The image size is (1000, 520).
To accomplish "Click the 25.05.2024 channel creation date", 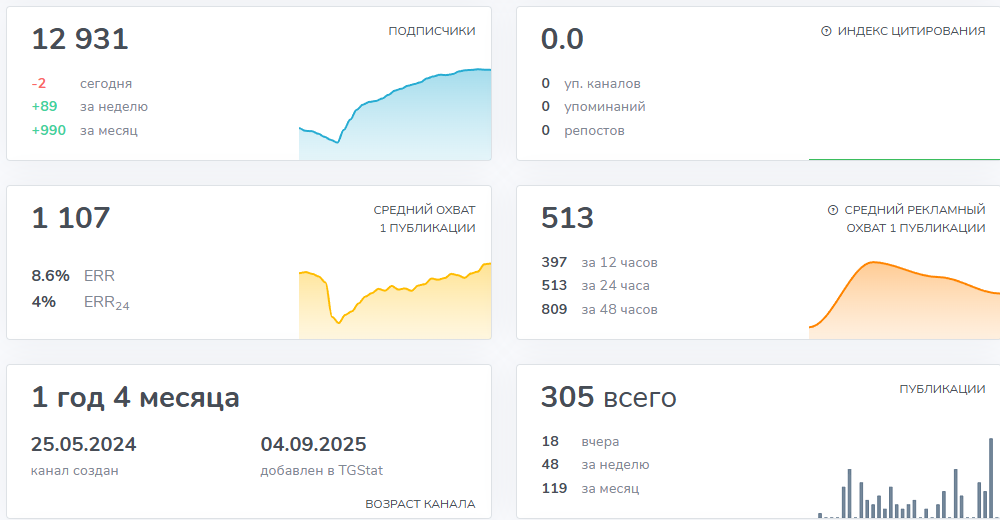I will click(x=84, y=445).
